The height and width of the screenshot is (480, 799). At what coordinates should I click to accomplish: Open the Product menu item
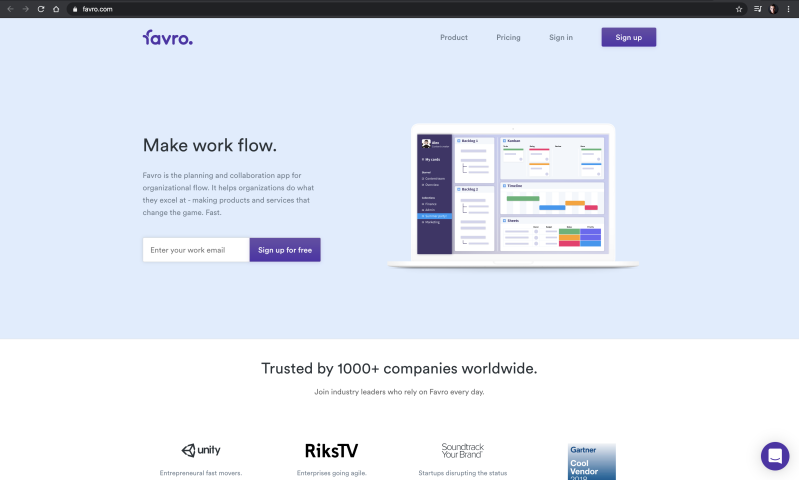click(x=454, y=37)
